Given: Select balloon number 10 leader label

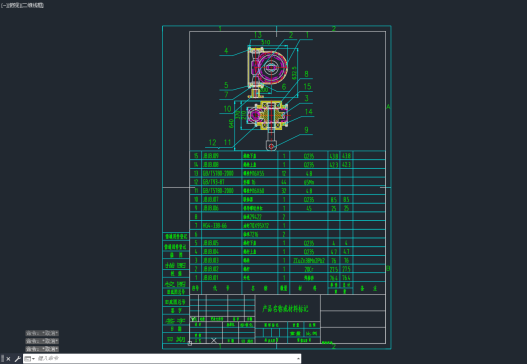Looking at the screenshot, I should 228,109.
